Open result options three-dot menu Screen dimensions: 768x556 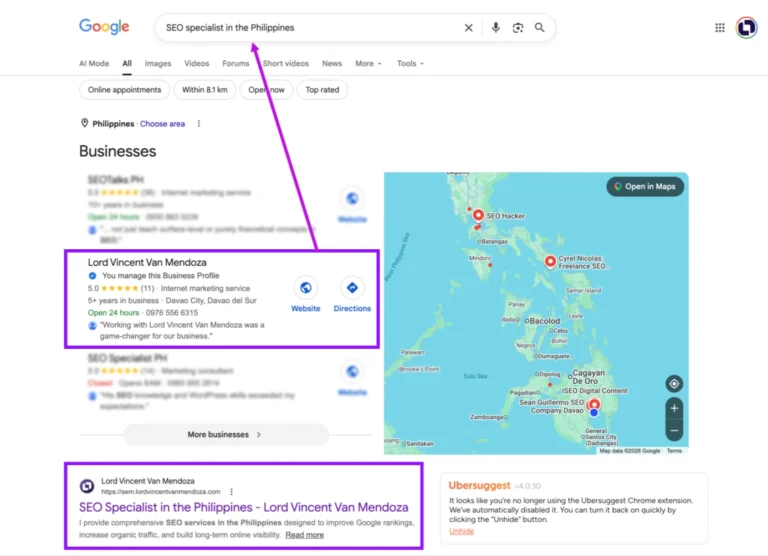click(231, 491)
